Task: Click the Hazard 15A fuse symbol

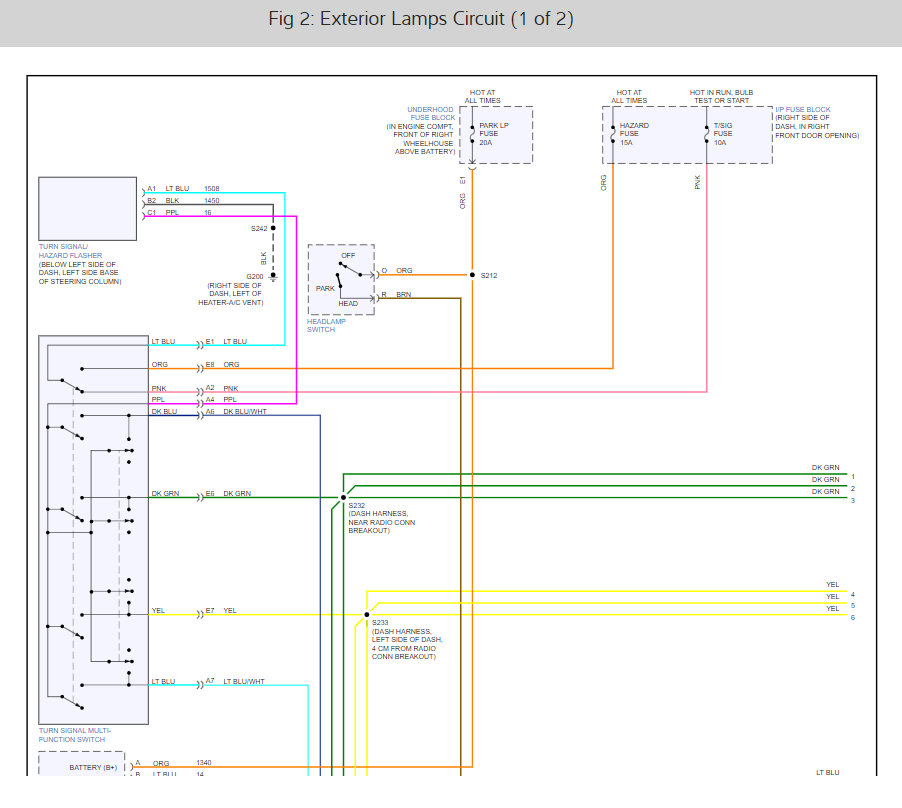Action: pos(613,134)
